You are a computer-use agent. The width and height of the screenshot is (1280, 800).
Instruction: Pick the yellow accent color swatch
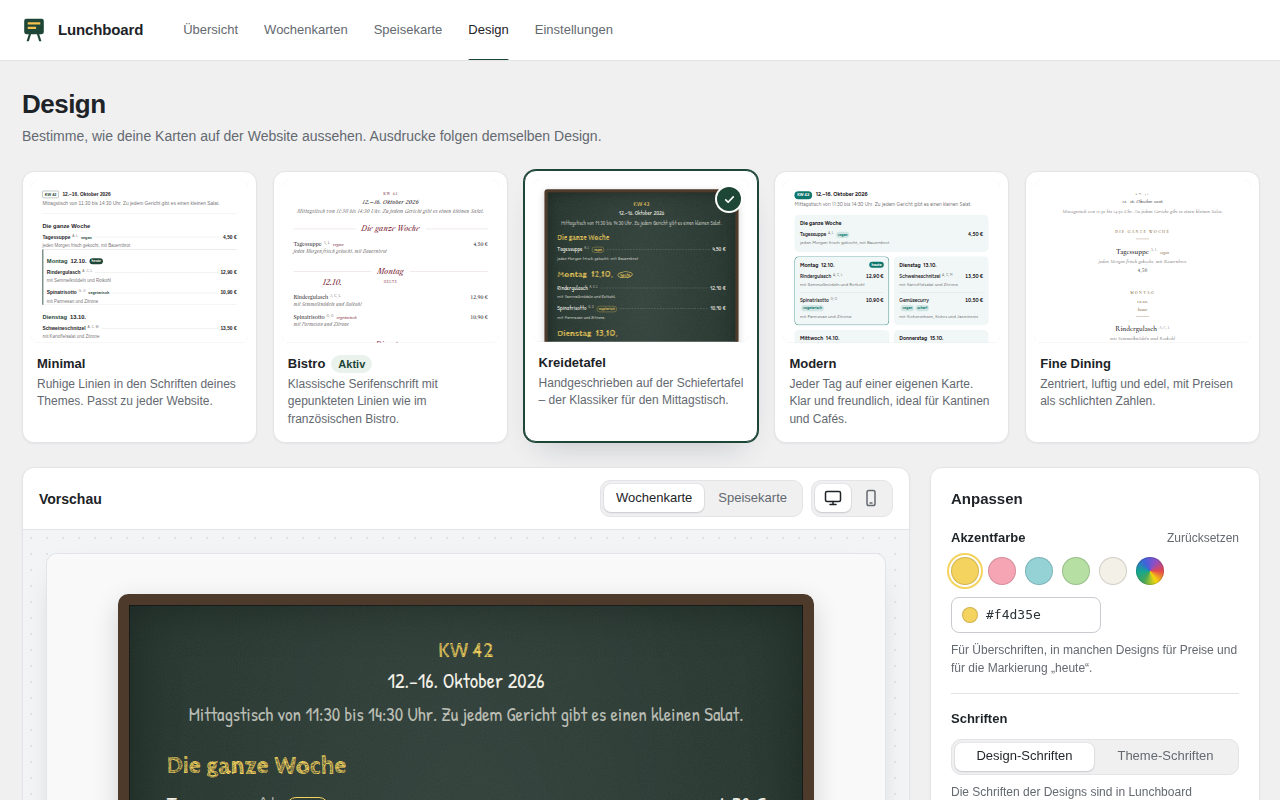coord(965,571)
